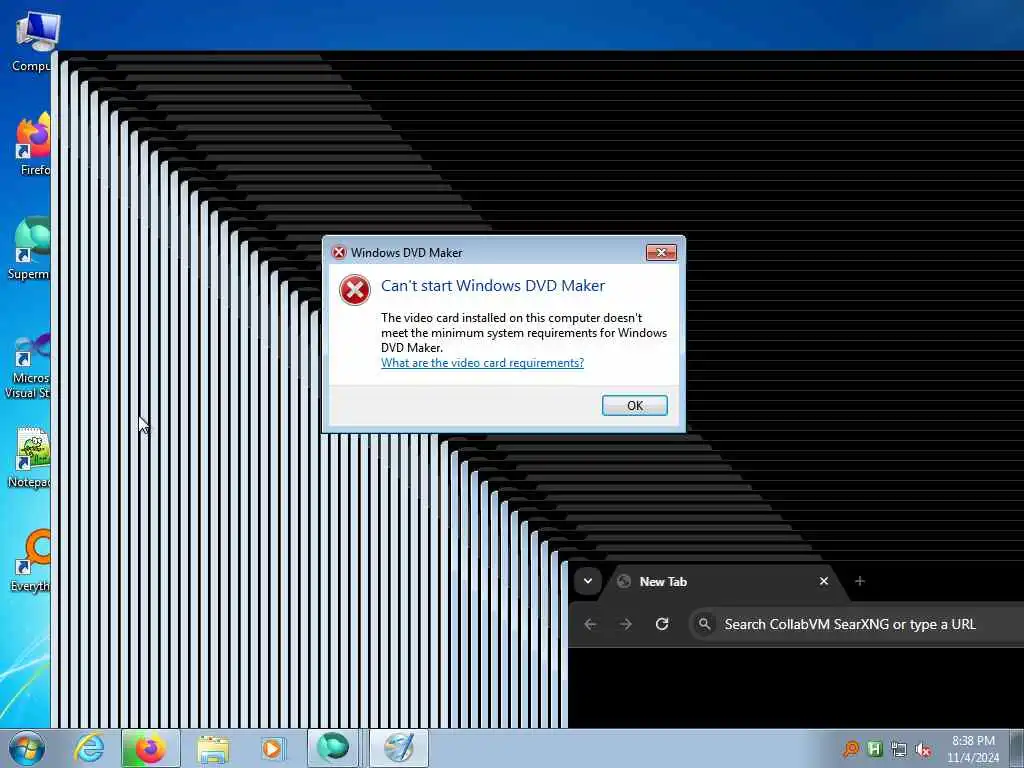This screenshot has width=1024, height=768.
Task: Open the browser tab search dropdown chevron
Action: coord(588,581)
